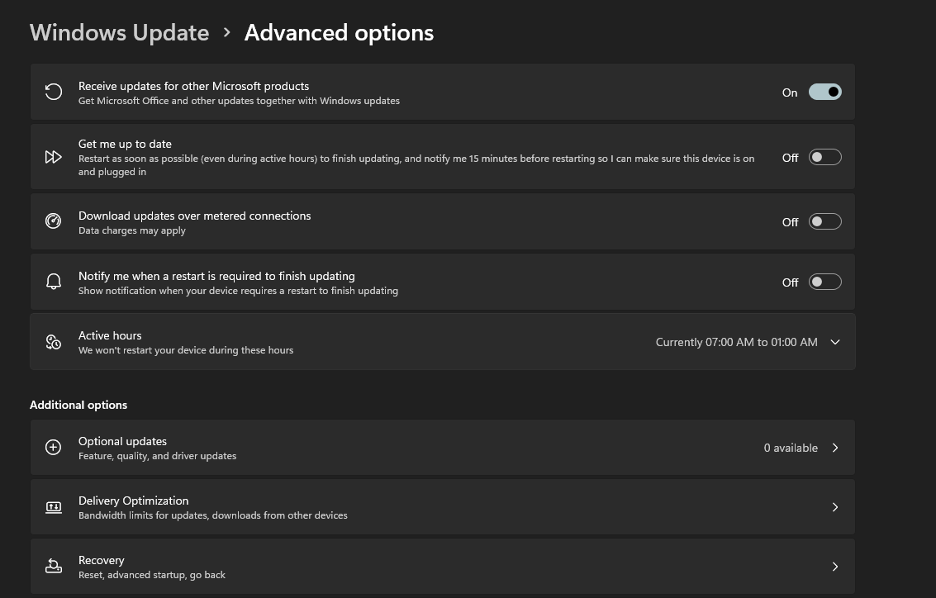Image resolution: width=936 pixels, height=598 pixels.
Task: Click the Get me up to date title
Action: point(125,144)
